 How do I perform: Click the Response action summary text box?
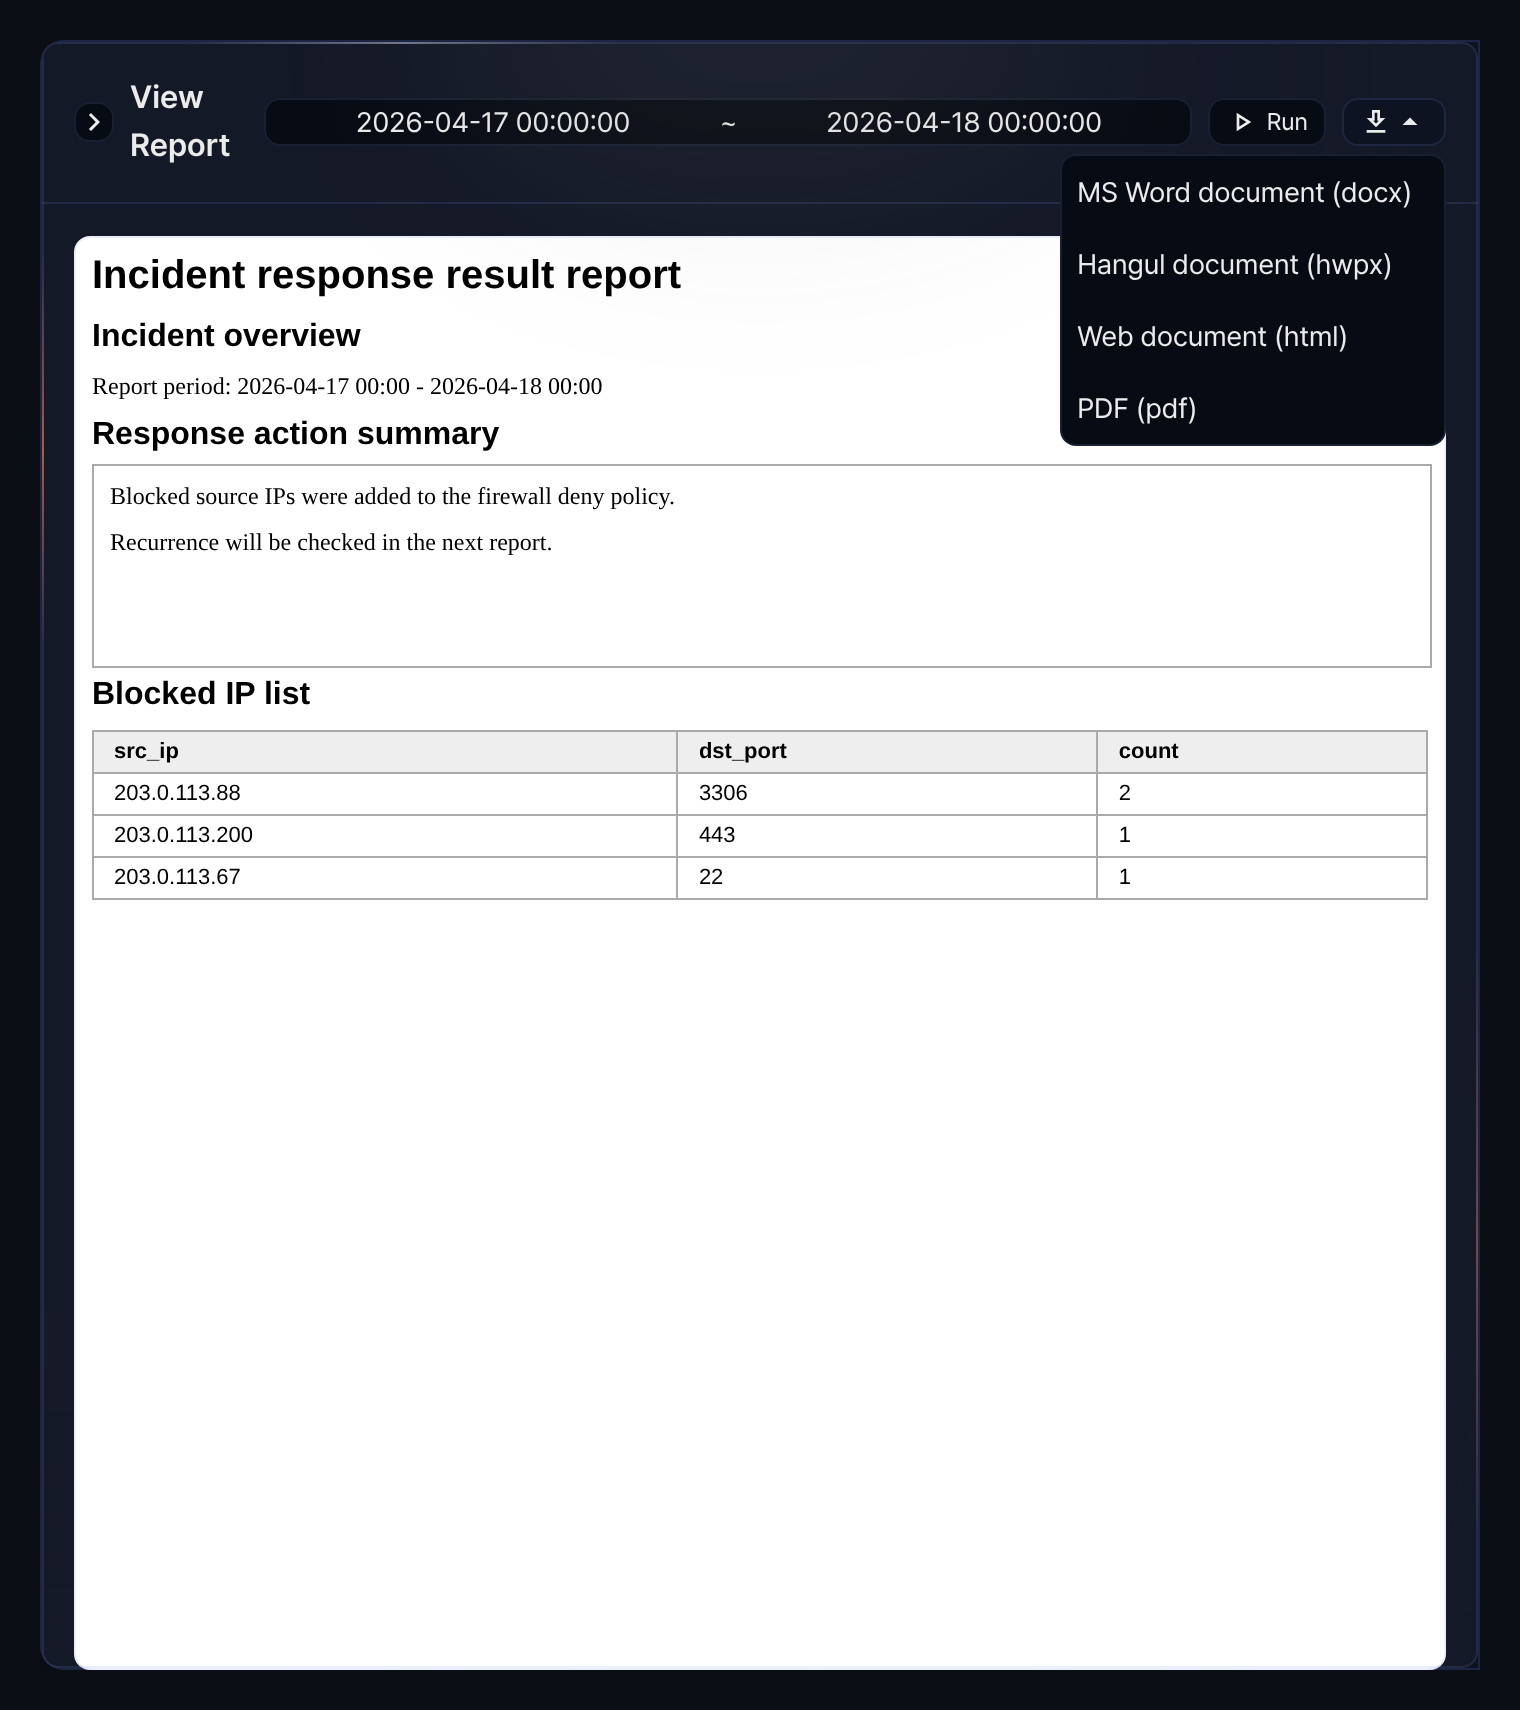pyautogui.click(x=762, y=566)
